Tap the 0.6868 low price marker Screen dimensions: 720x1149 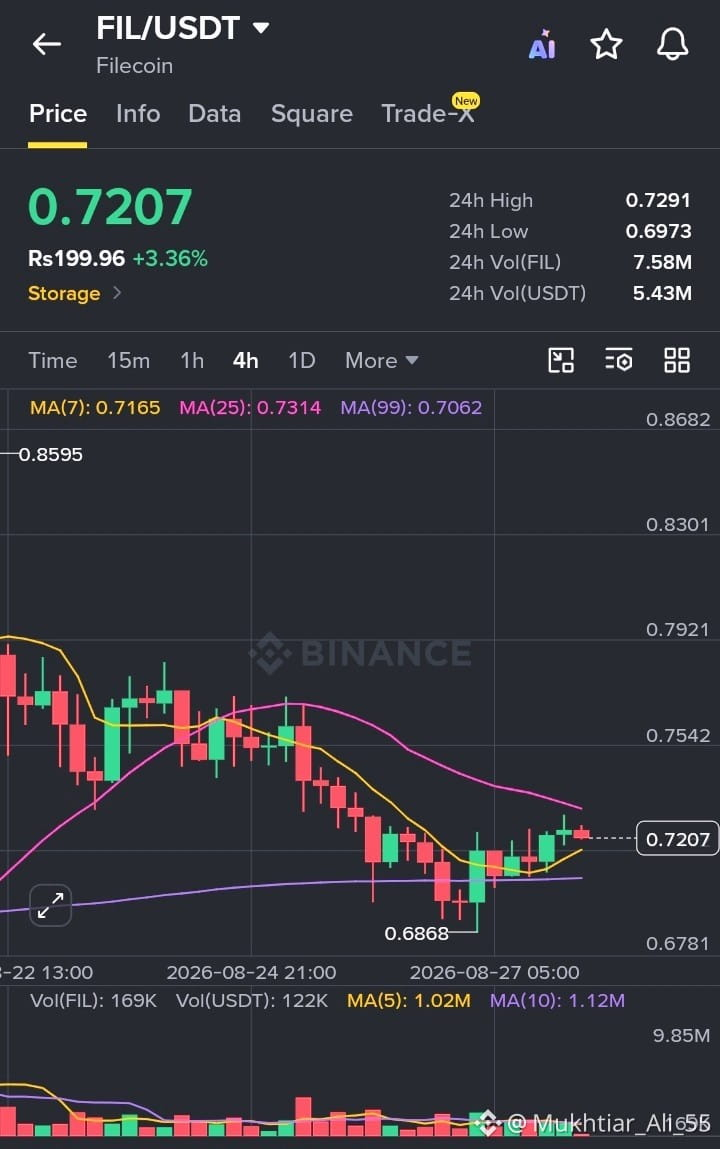416,934
